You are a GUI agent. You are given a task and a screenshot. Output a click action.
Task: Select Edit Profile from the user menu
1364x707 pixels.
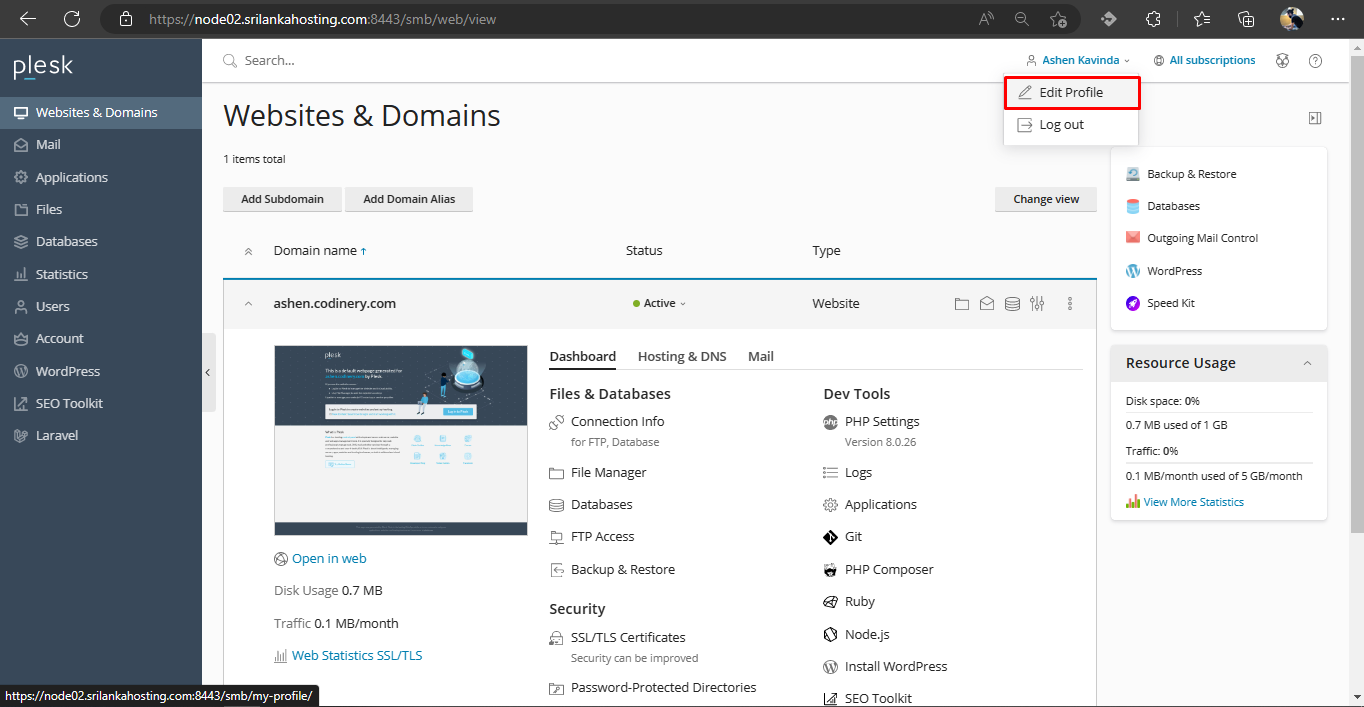coord(1070,93)
